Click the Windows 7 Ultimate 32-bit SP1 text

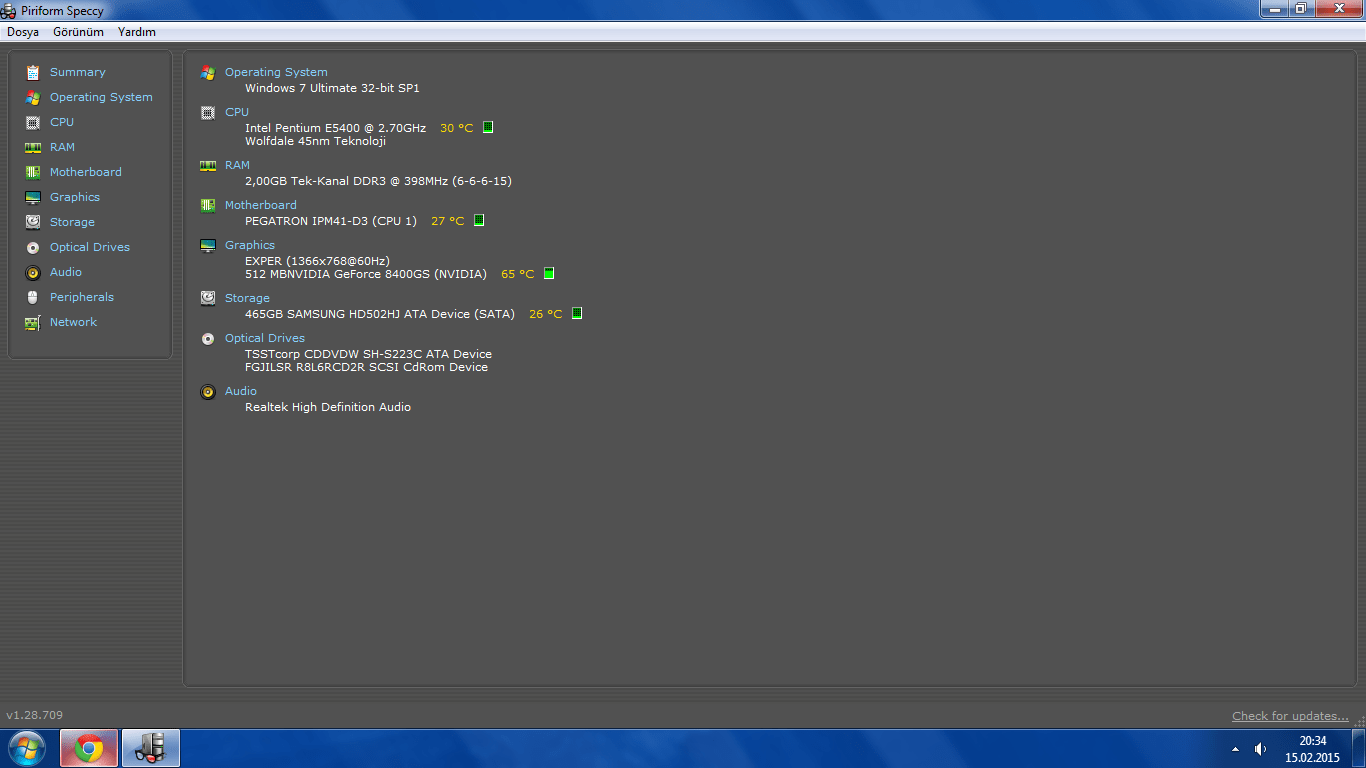coord(332,88)
